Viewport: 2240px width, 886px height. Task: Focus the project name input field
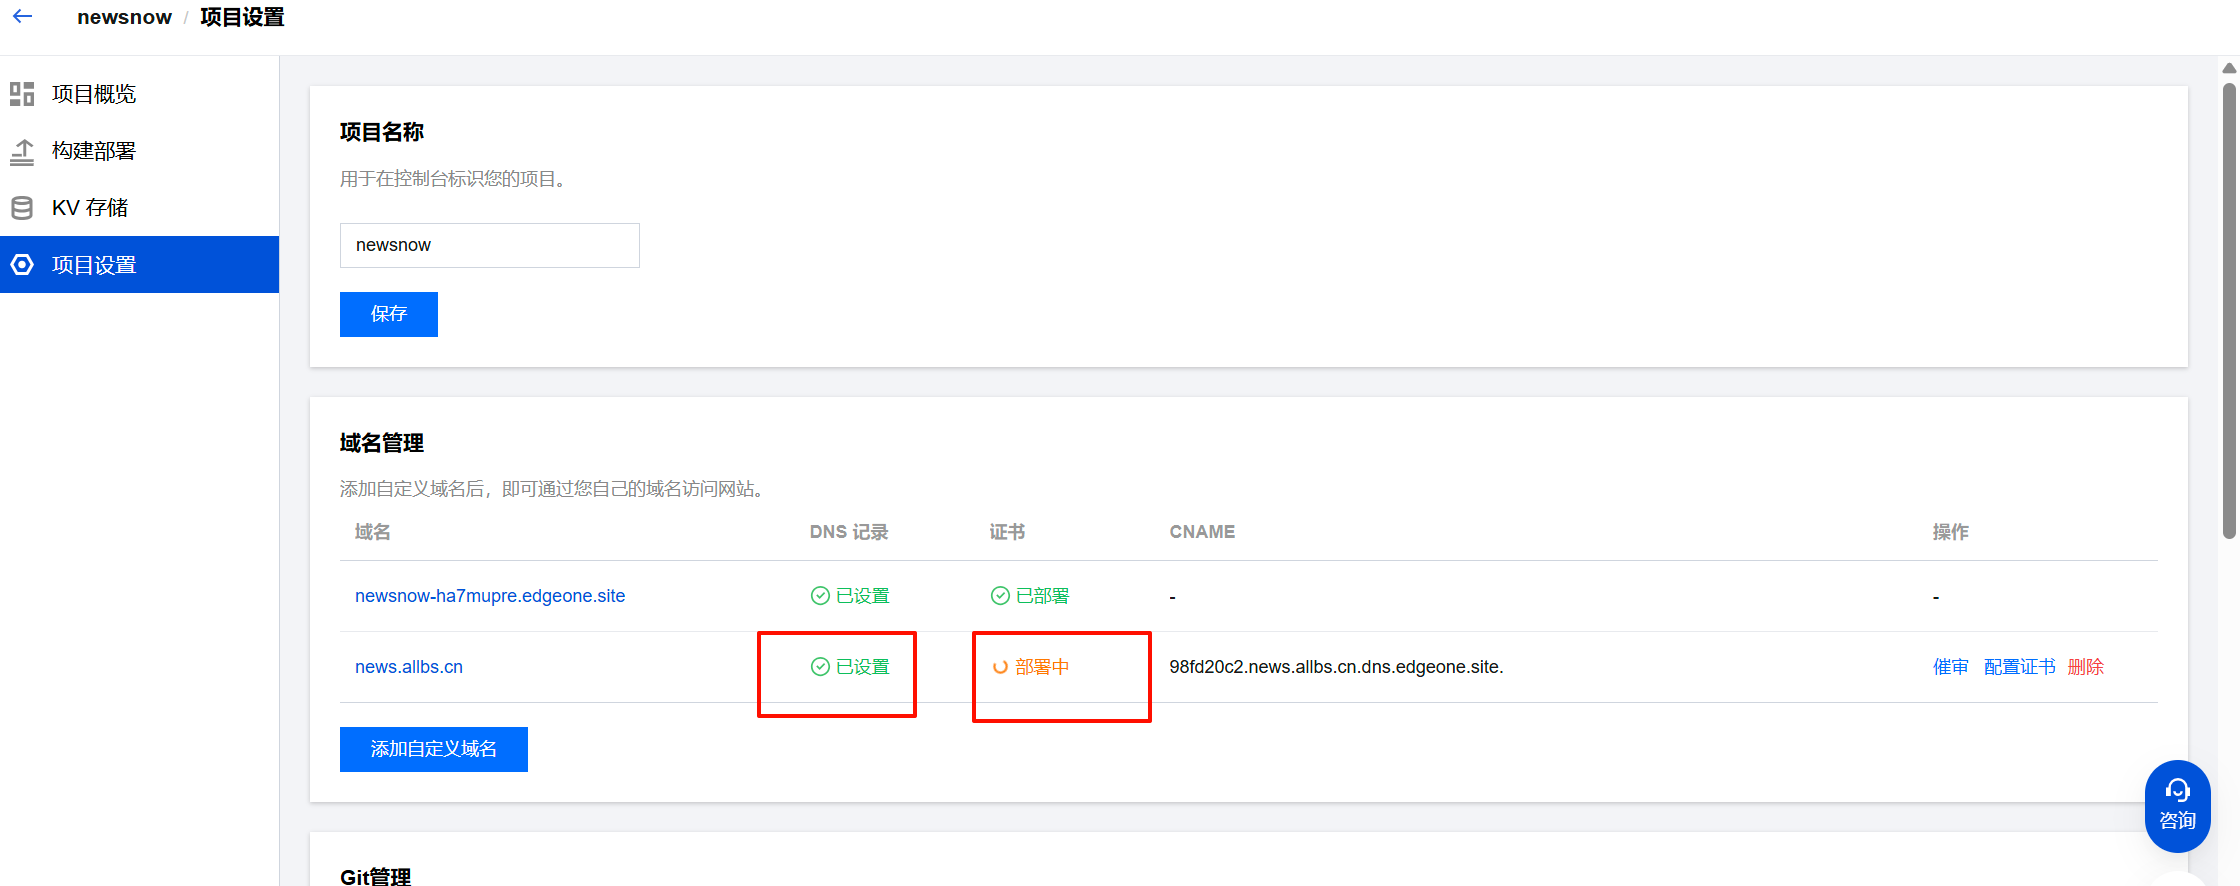[490, 245]
